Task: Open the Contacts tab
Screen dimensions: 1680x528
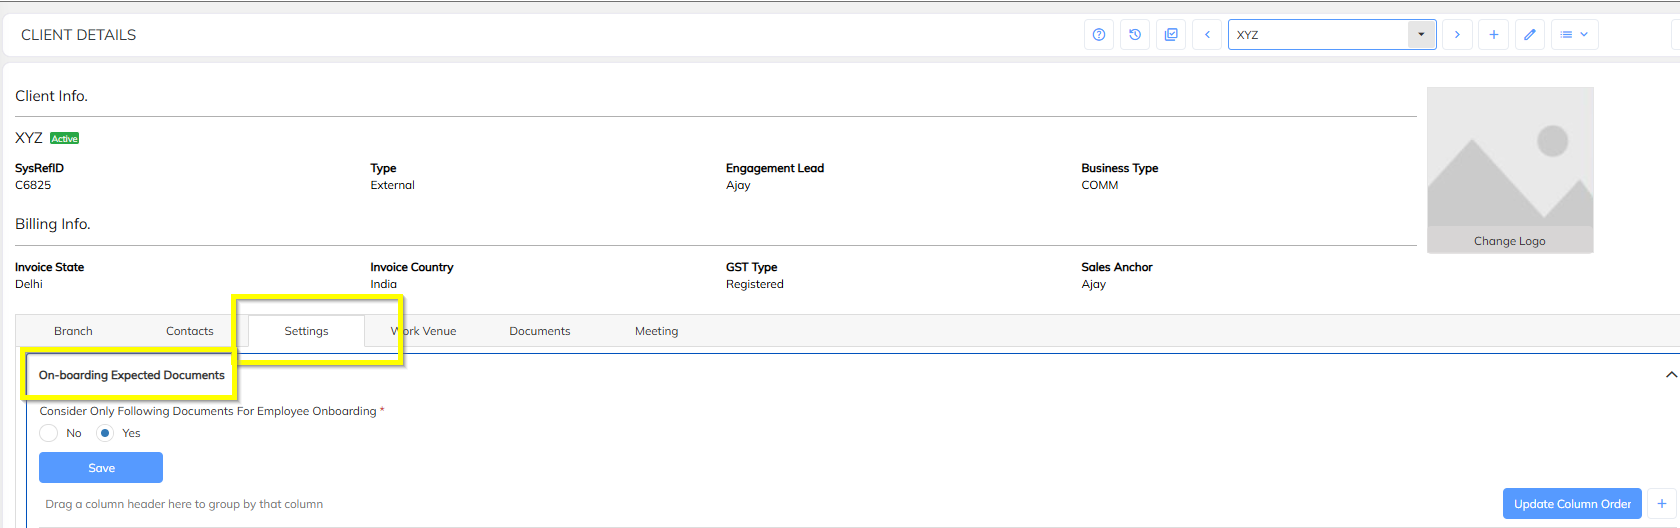Action: tap(189, 331)
